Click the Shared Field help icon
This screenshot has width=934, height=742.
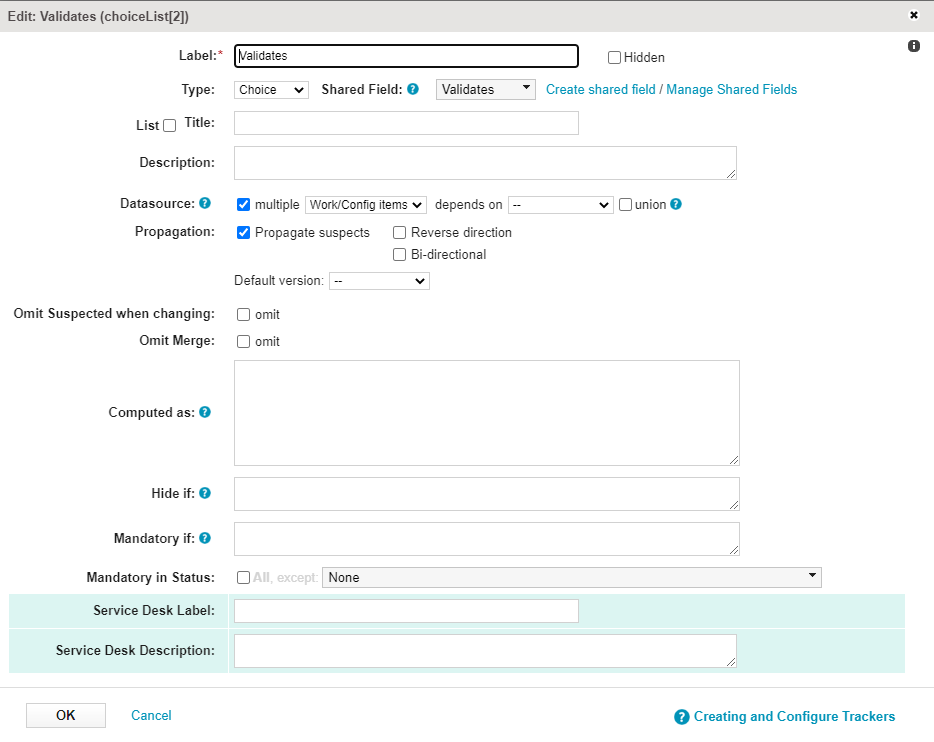click(x=413, y=89)
